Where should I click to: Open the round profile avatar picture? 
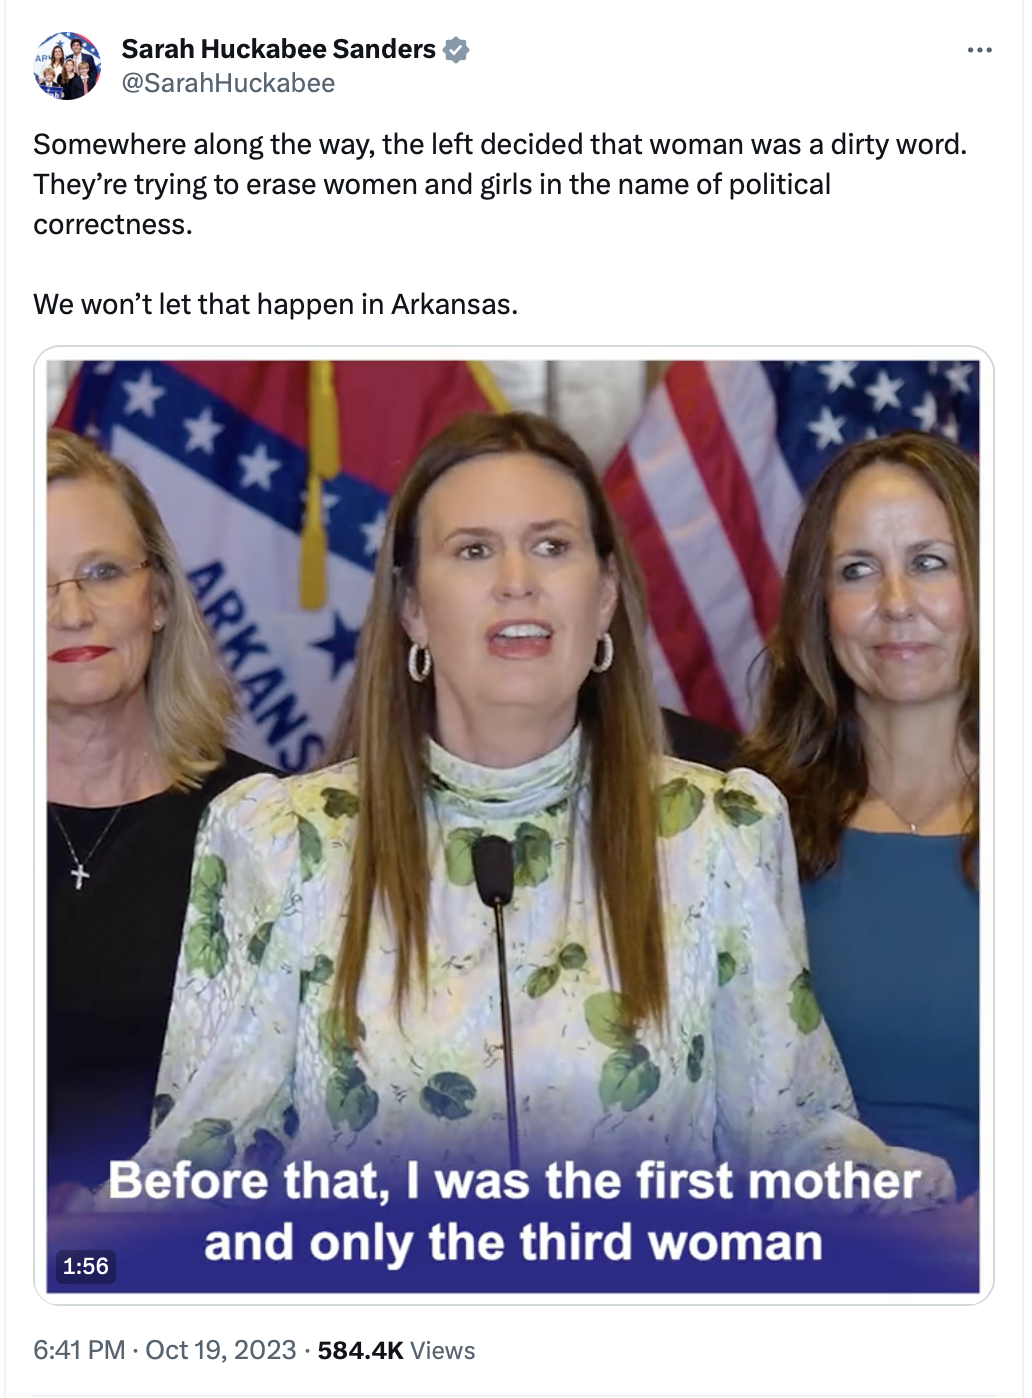(x=67, y=66)
